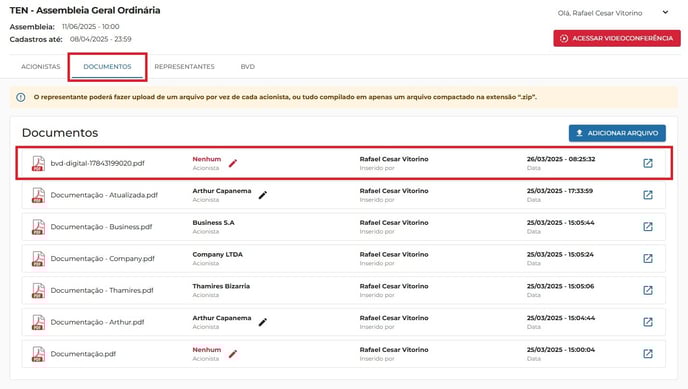Click greeting text Olá, Rafael Cesar Vitorino
The height and width of the screenshot is (389, 688).
[x=600, y=13]
